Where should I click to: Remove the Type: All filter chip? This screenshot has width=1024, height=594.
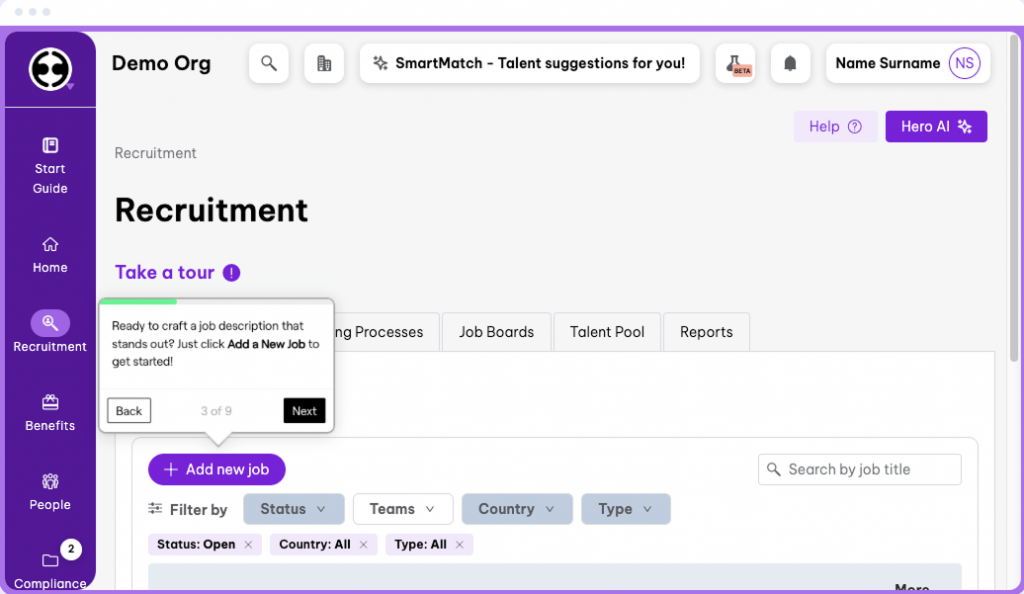(459, 544)
